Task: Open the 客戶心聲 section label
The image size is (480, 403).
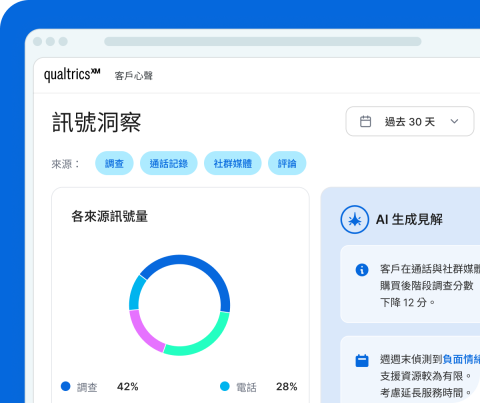Action: click(x=134, y=76)
